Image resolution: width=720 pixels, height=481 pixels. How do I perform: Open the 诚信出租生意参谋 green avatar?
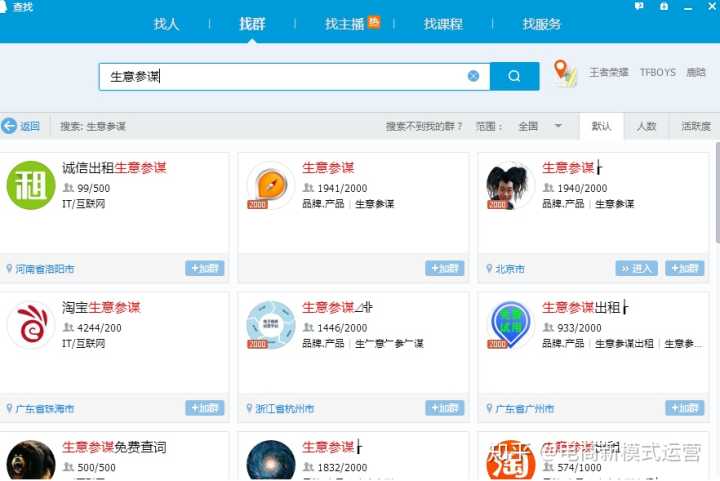(x=31, y=185)
